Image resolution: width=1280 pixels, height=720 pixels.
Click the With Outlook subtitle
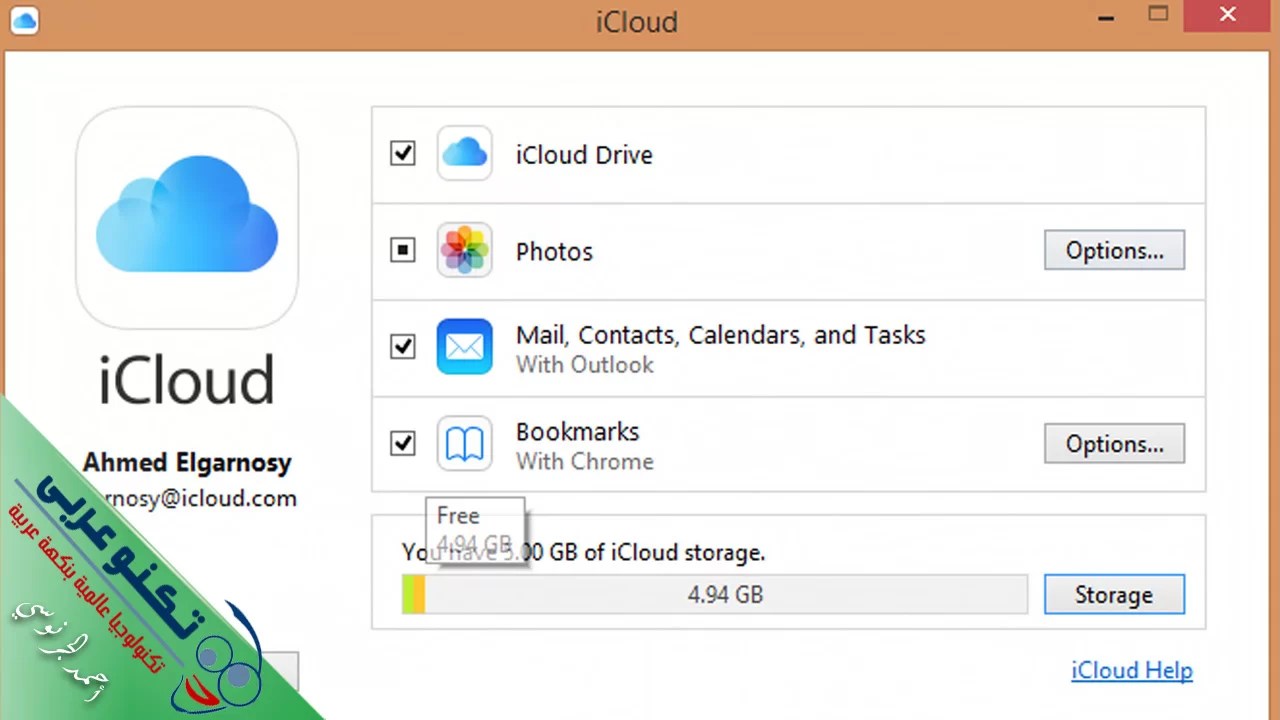pos(585,365)
